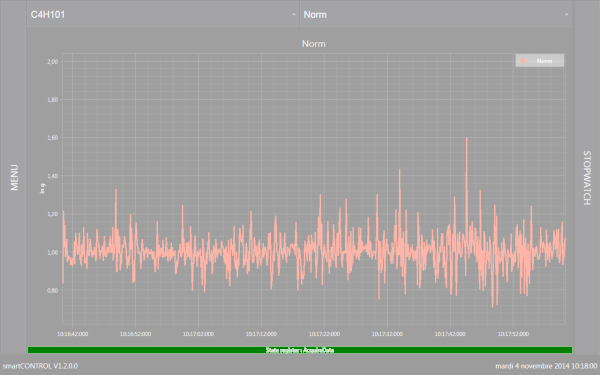
Task: Click the 10:16:42:000 time axis label
Action: point(72,334)
